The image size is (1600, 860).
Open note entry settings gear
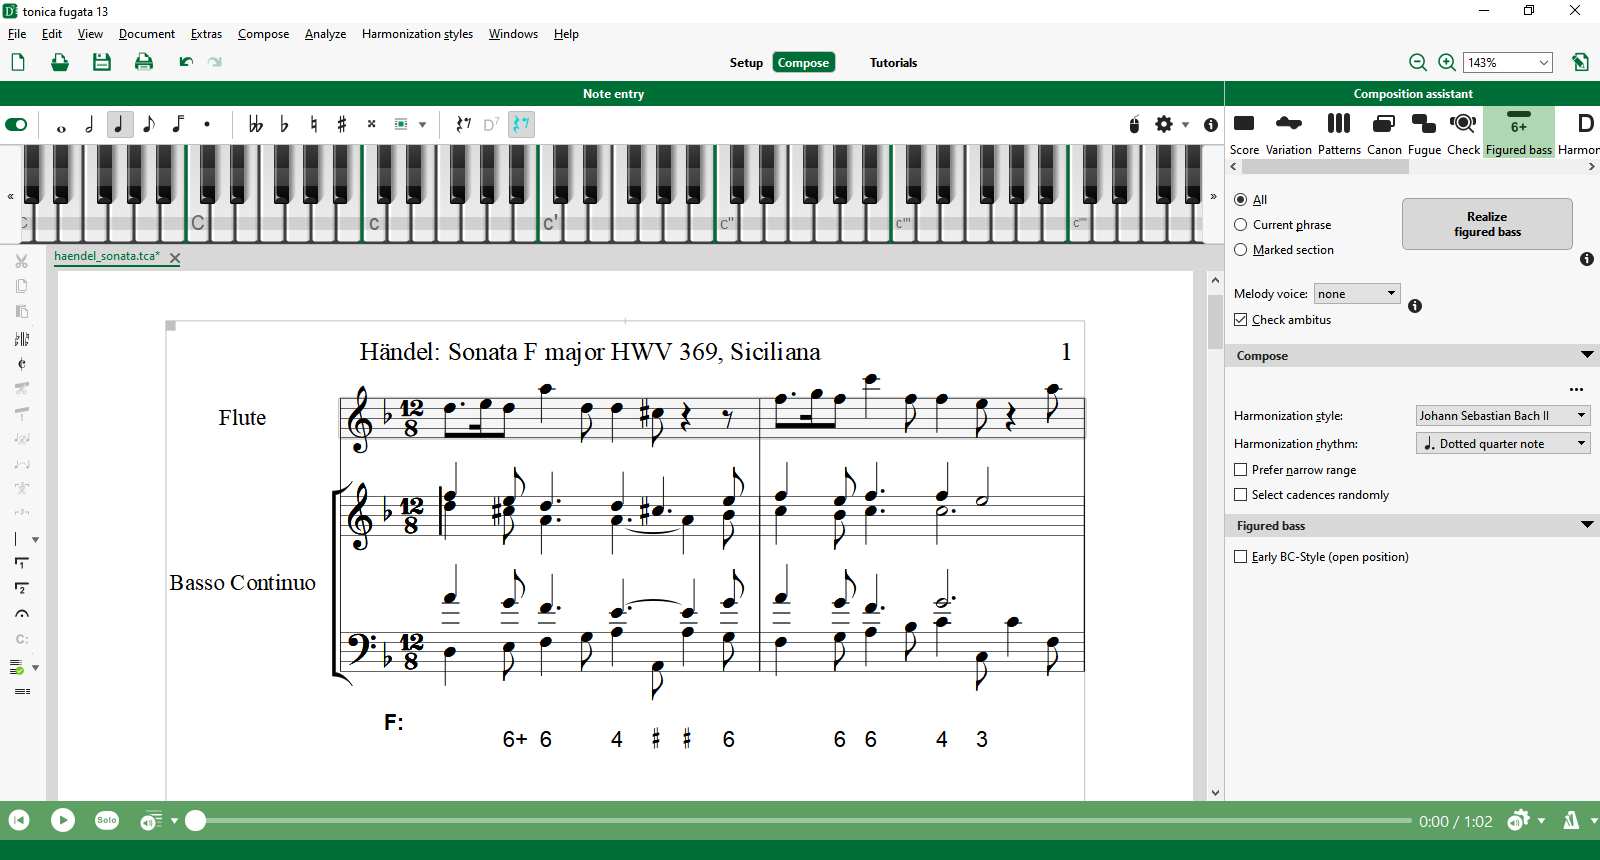[1164, 125]
